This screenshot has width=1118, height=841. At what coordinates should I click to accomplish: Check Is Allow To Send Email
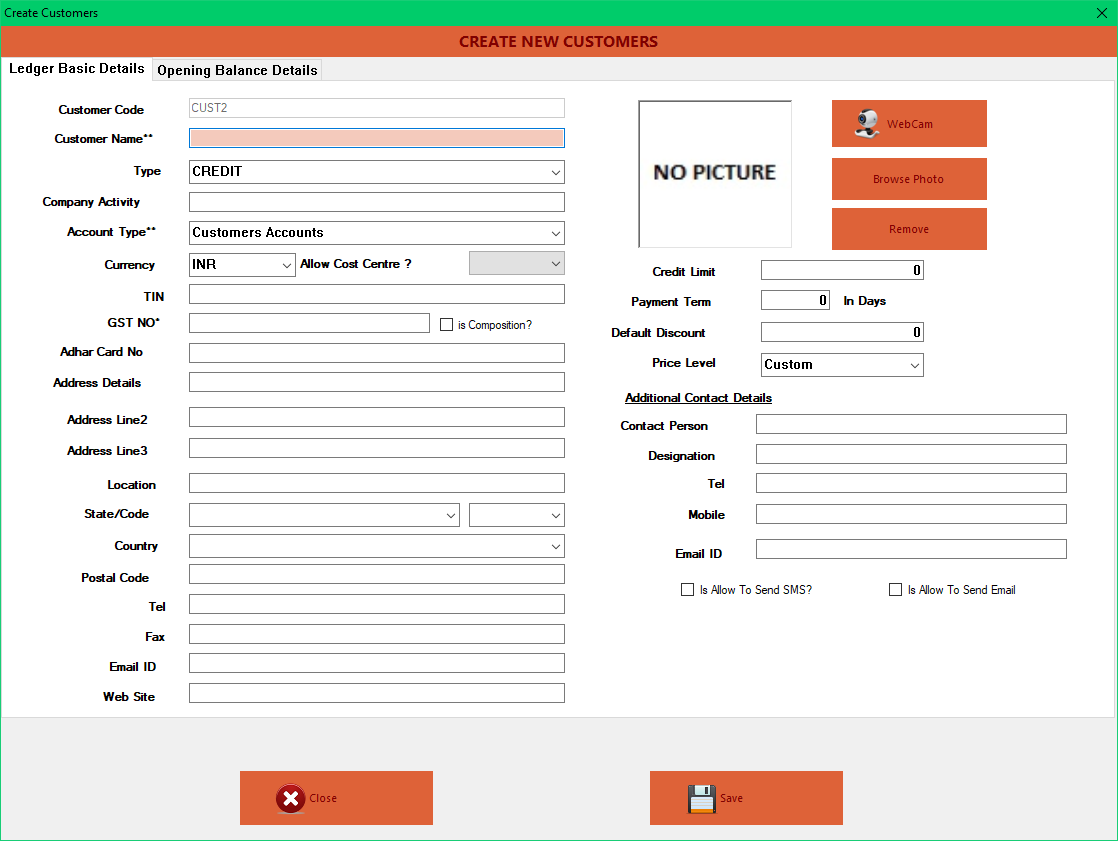point(895,589)
